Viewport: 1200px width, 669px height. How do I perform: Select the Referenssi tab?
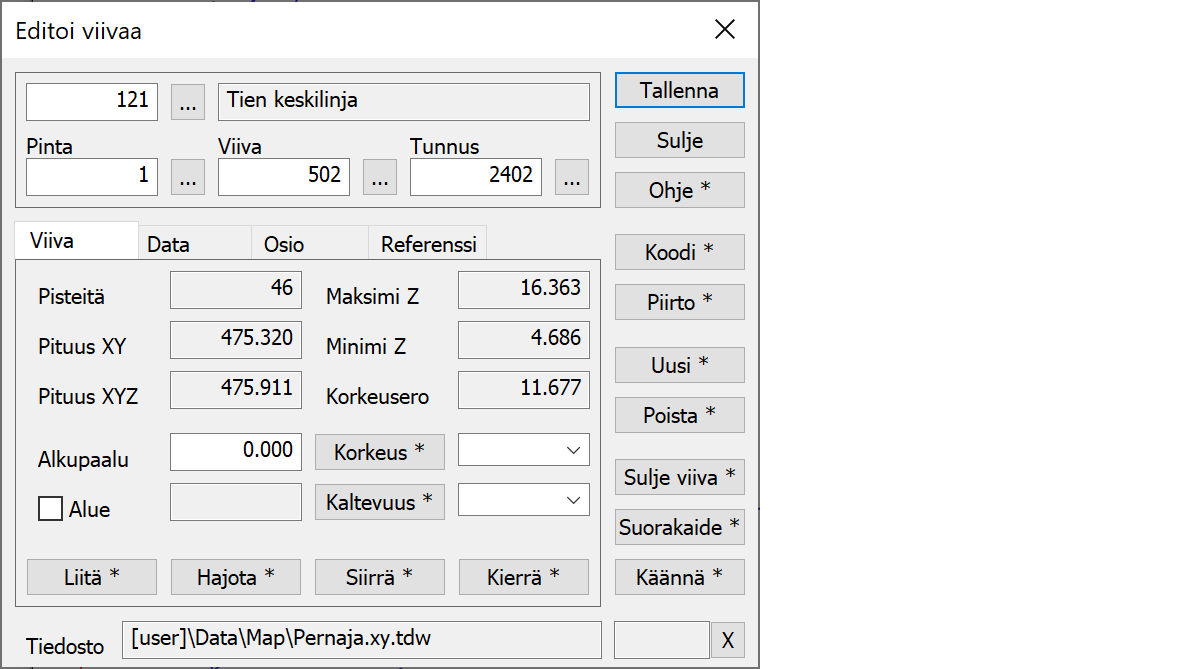point(428,244)
